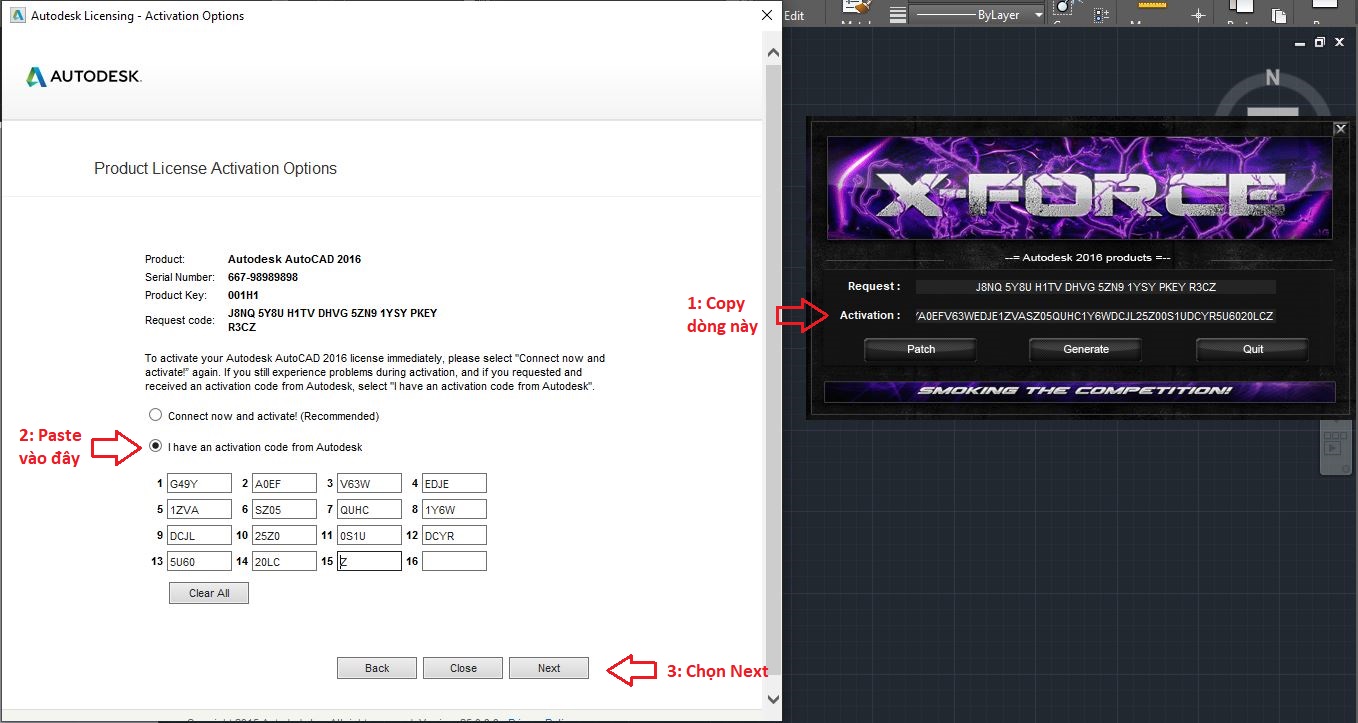Click the dialog scrollbar up arrow

(772, 51)
